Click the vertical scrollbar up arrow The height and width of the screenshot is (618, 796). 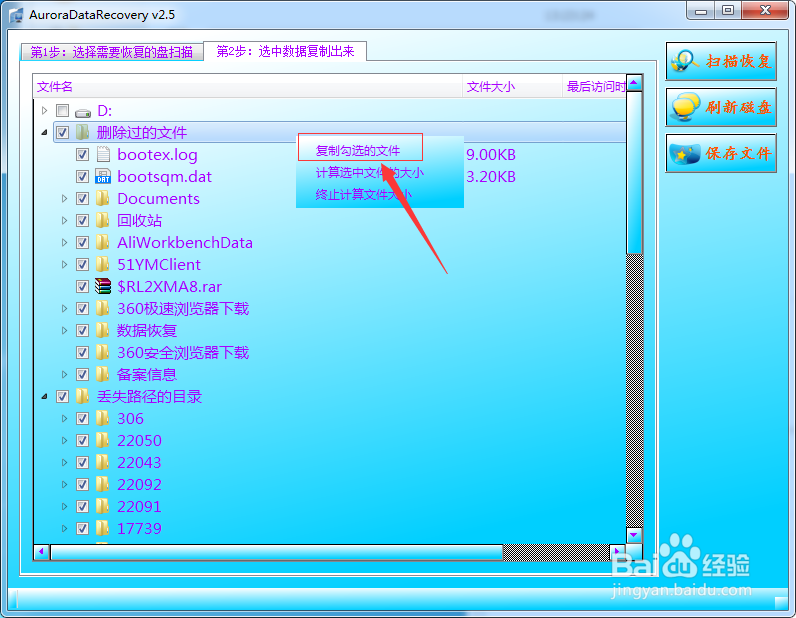[x=635, y=83]
